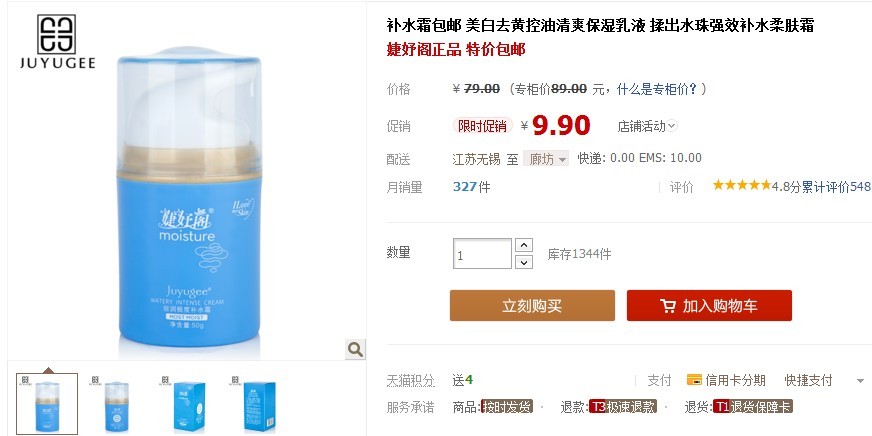Select the fourth thumbnail showing box back
The width and height of the screenshot is (872, 436).
coord(259,404)
